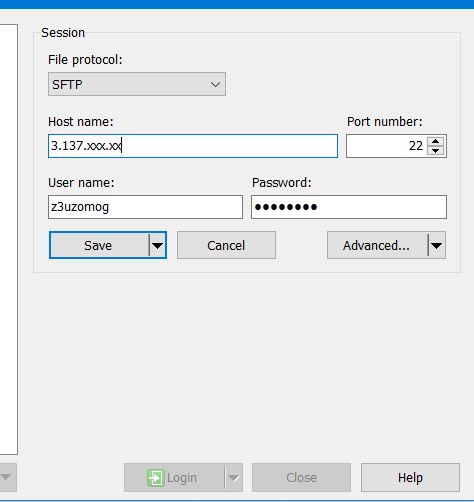Increase the port number with the up arrow
The image size is (474, 502).
[x=435, y=141]
